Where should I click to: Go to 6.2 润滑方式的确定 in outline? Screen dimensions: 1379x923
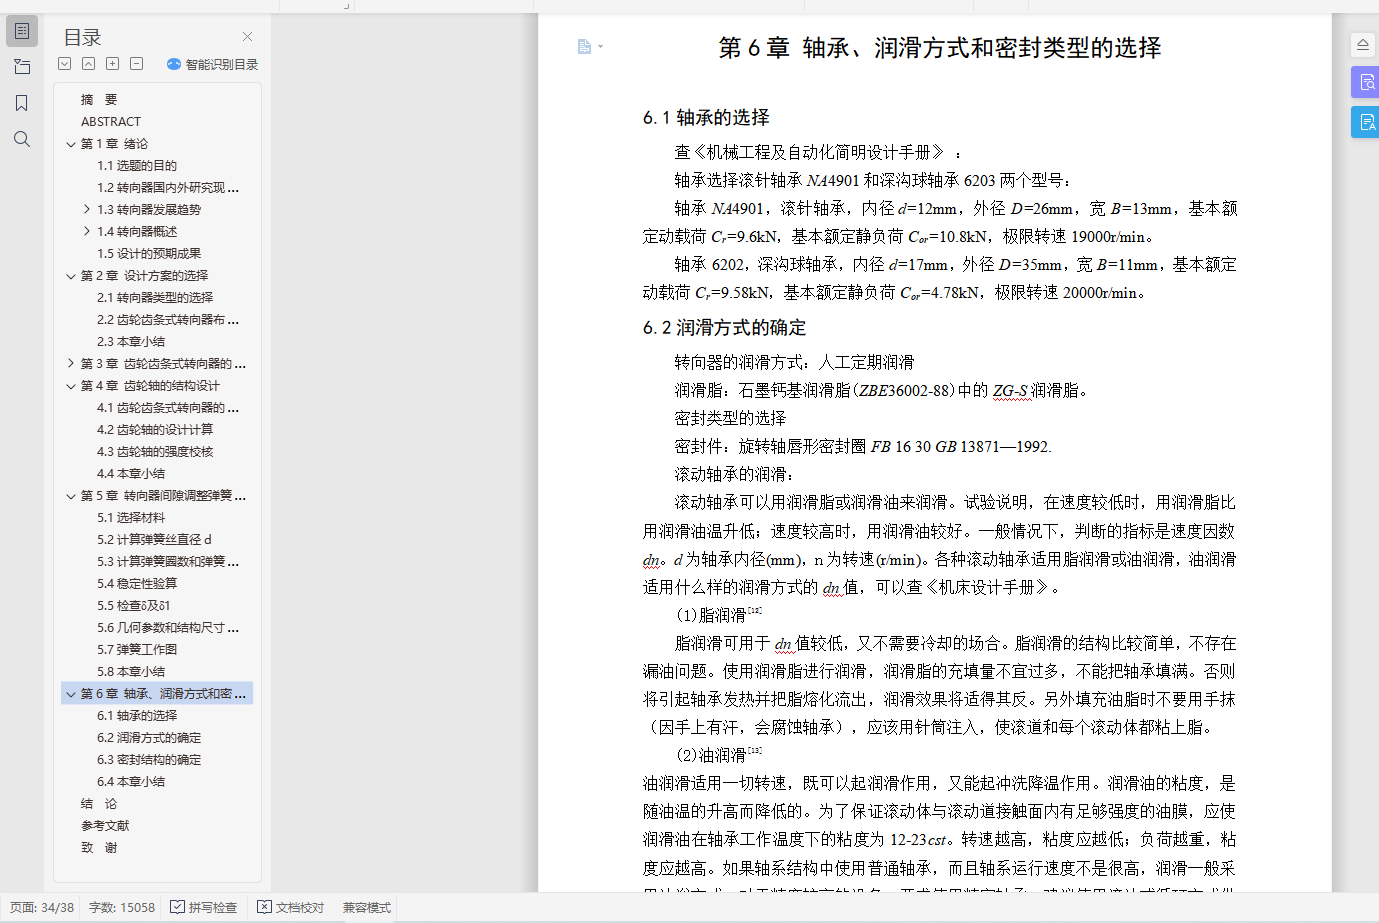point(149,738)
